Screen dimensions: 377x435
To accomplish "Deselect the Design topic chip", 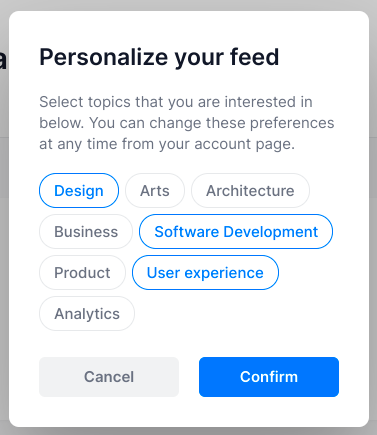I will [x=79, y=191].
